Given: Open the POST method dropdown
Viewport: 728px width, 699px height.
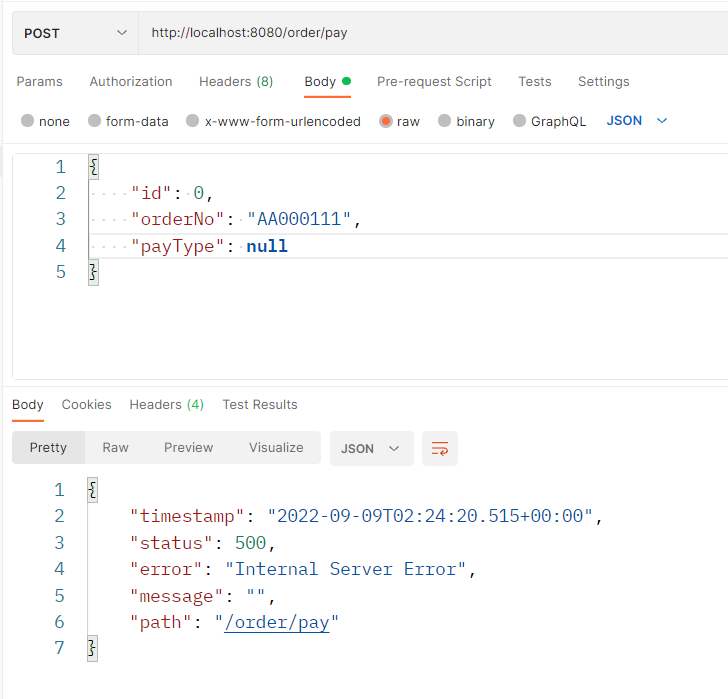Looking at the screenshot, I should [x=75, y=33].
